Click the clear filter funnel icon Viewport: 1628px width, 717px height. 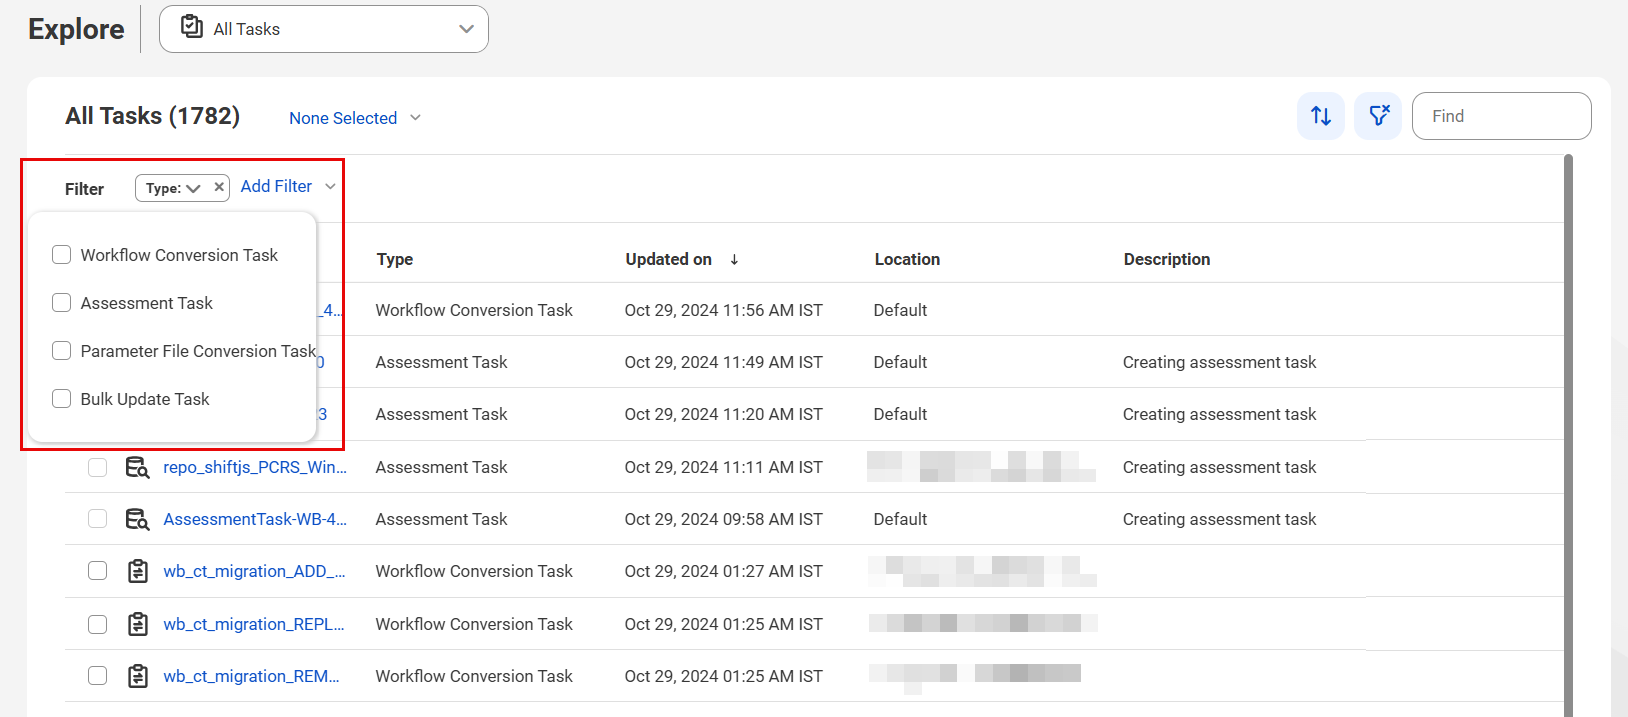pos(1378,116)
